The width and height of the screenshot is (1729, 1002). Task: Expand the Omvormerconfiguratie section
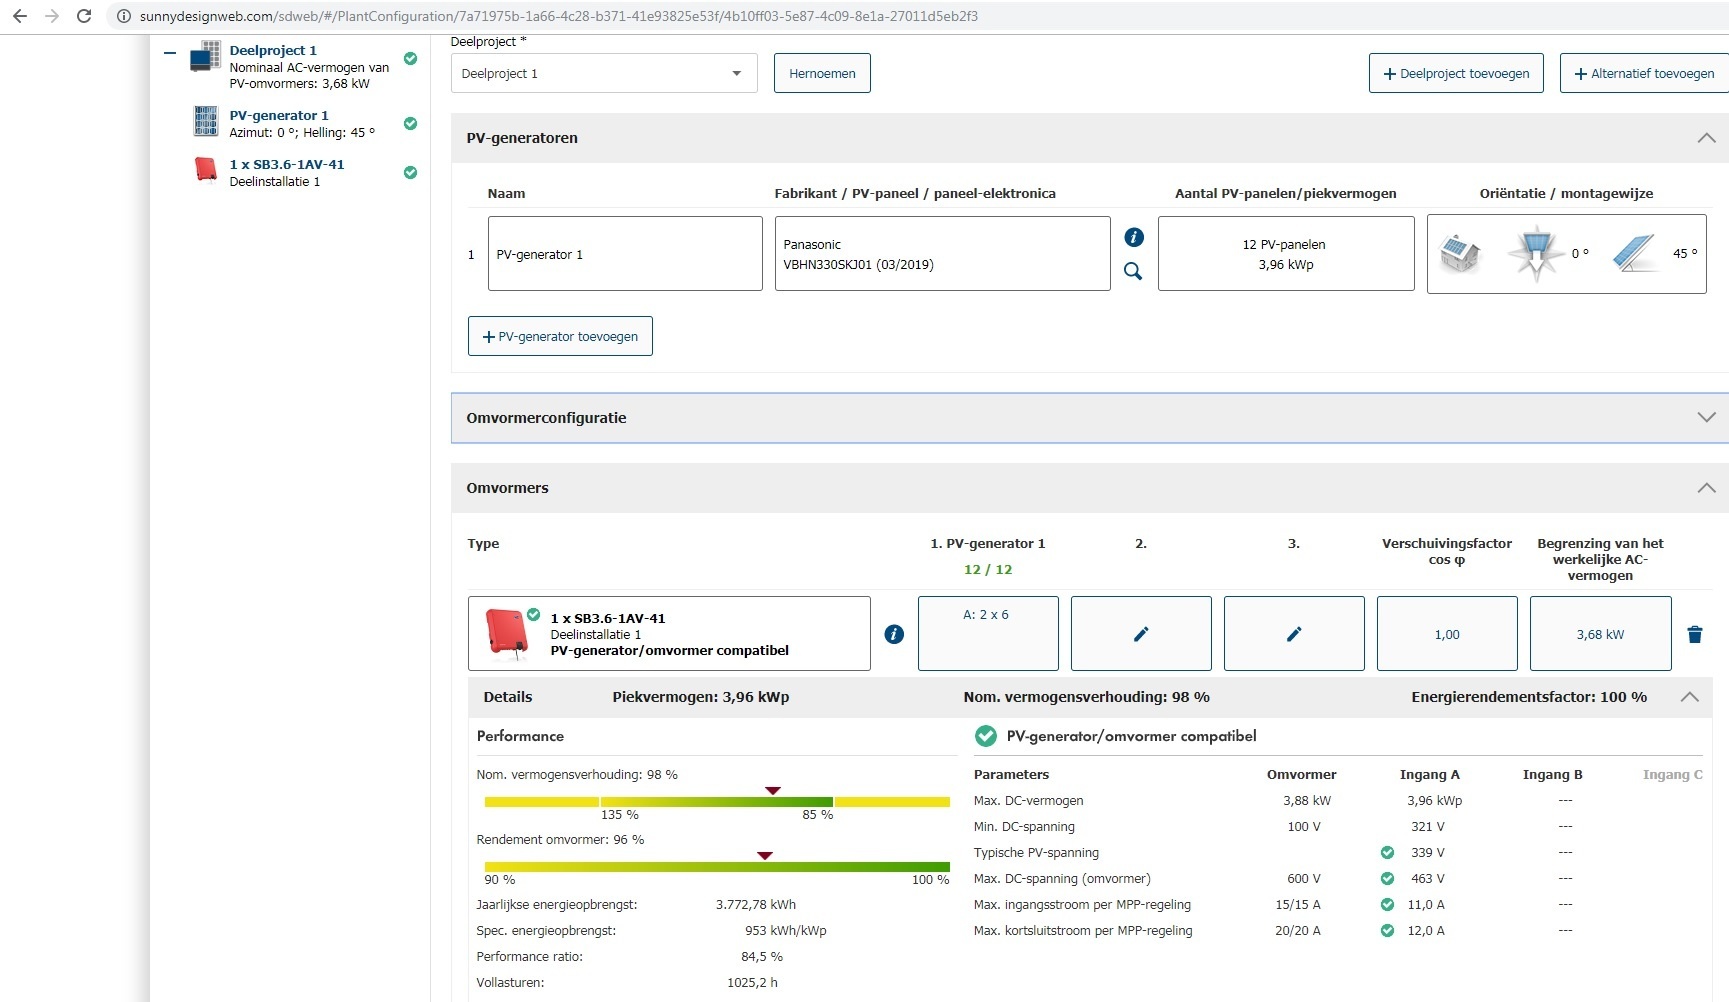(1706, 418)
